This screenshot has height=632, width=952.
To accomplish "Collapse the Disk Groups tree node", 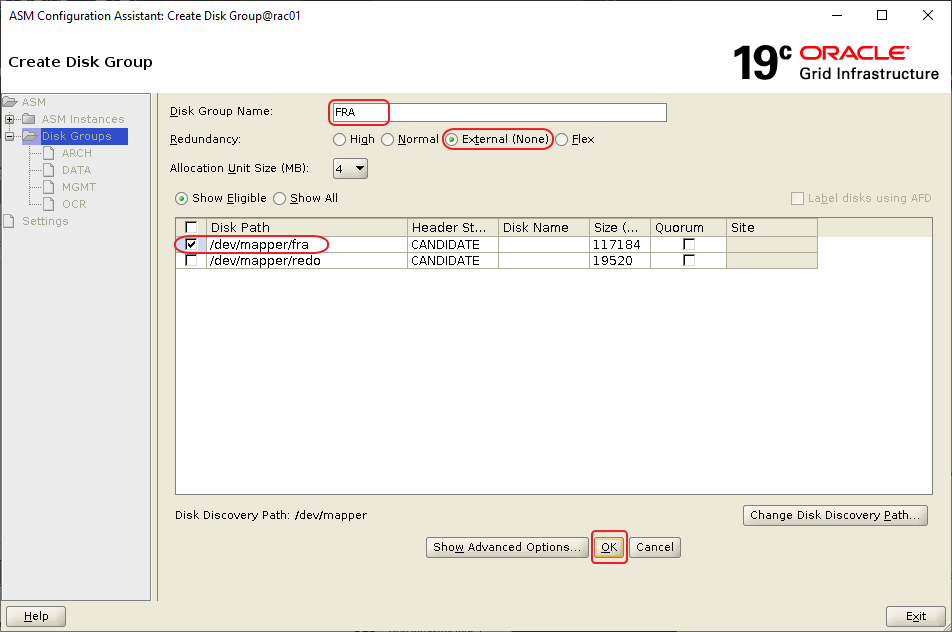I will (10, 136).
